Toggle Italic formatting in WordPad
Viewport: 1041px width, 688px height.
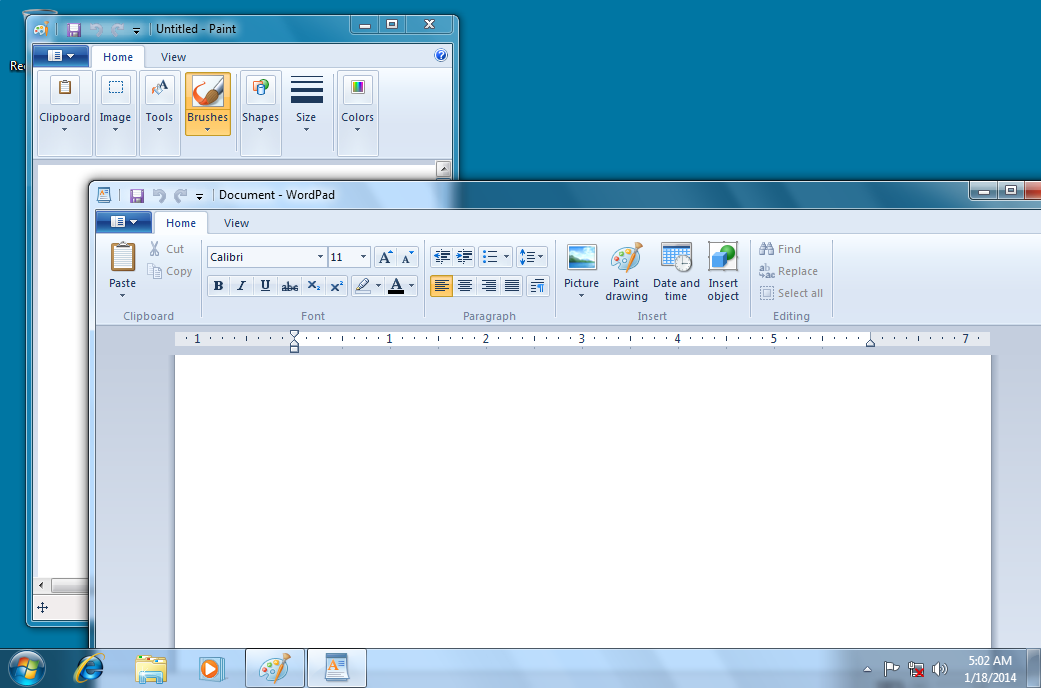click(x=242, y=286)
